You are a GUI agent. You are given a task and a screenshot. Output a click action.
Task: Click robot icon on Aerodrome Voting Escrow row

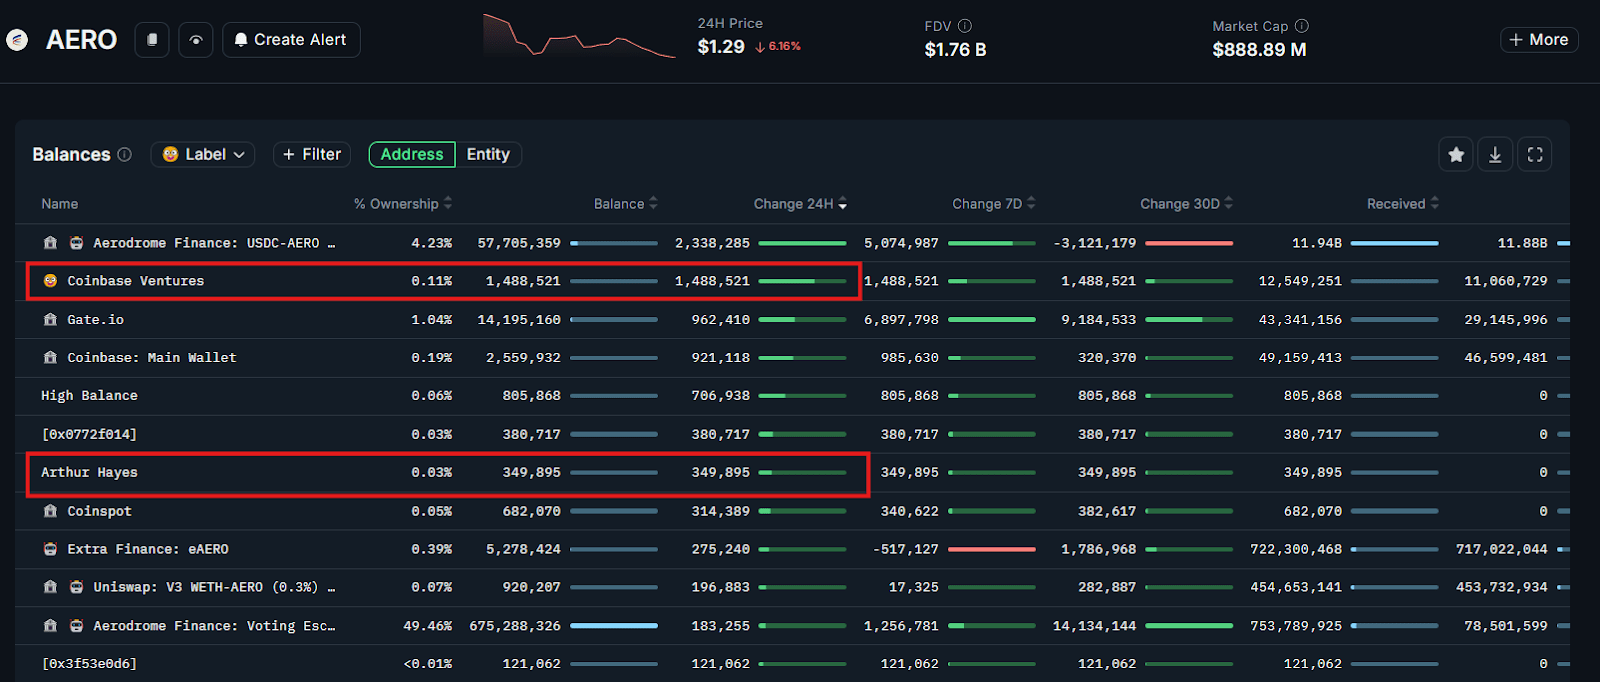coord(76,626)
